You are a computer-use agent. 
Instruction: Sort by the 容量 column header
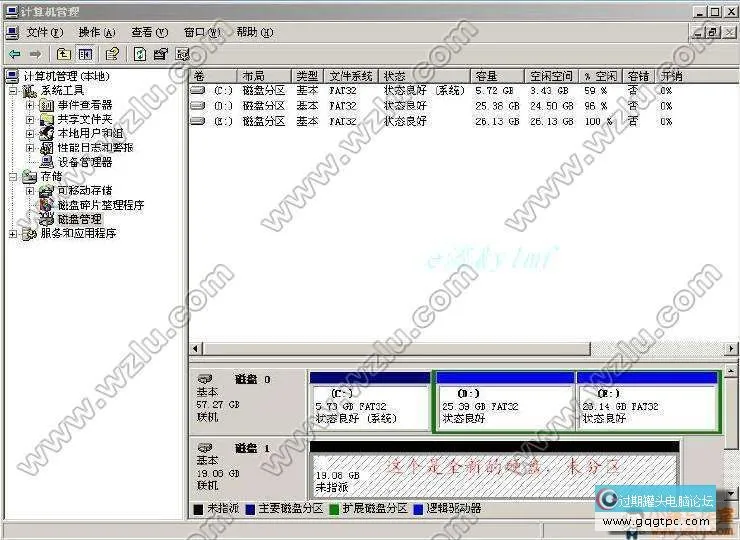[x=498, y=76]
